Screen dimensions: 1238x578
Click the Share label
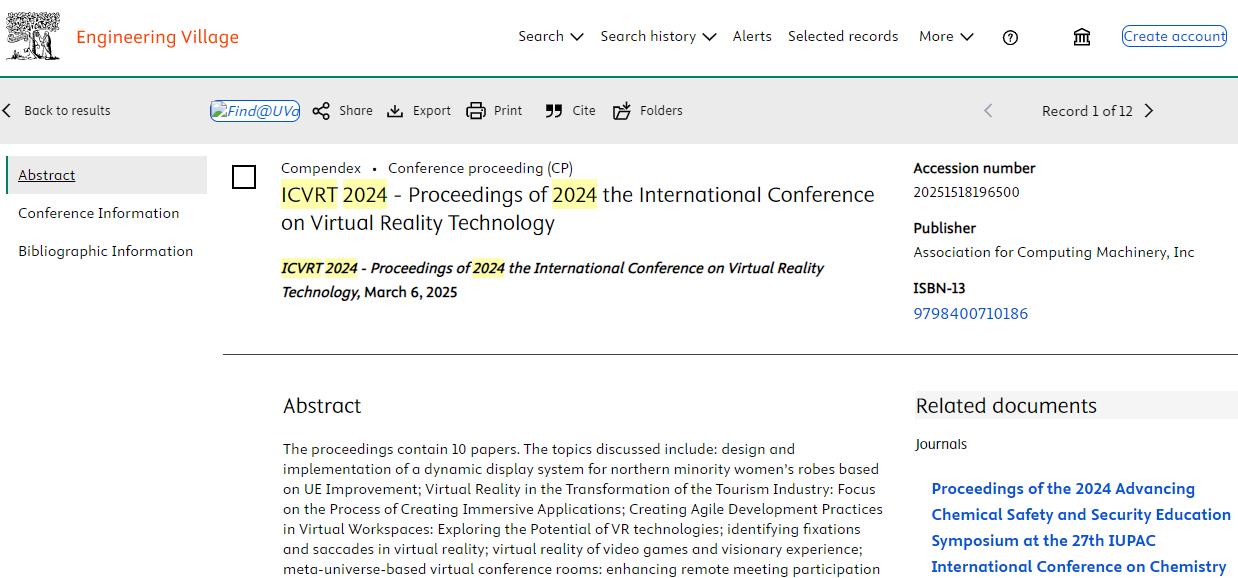click(x=356, y=111)
